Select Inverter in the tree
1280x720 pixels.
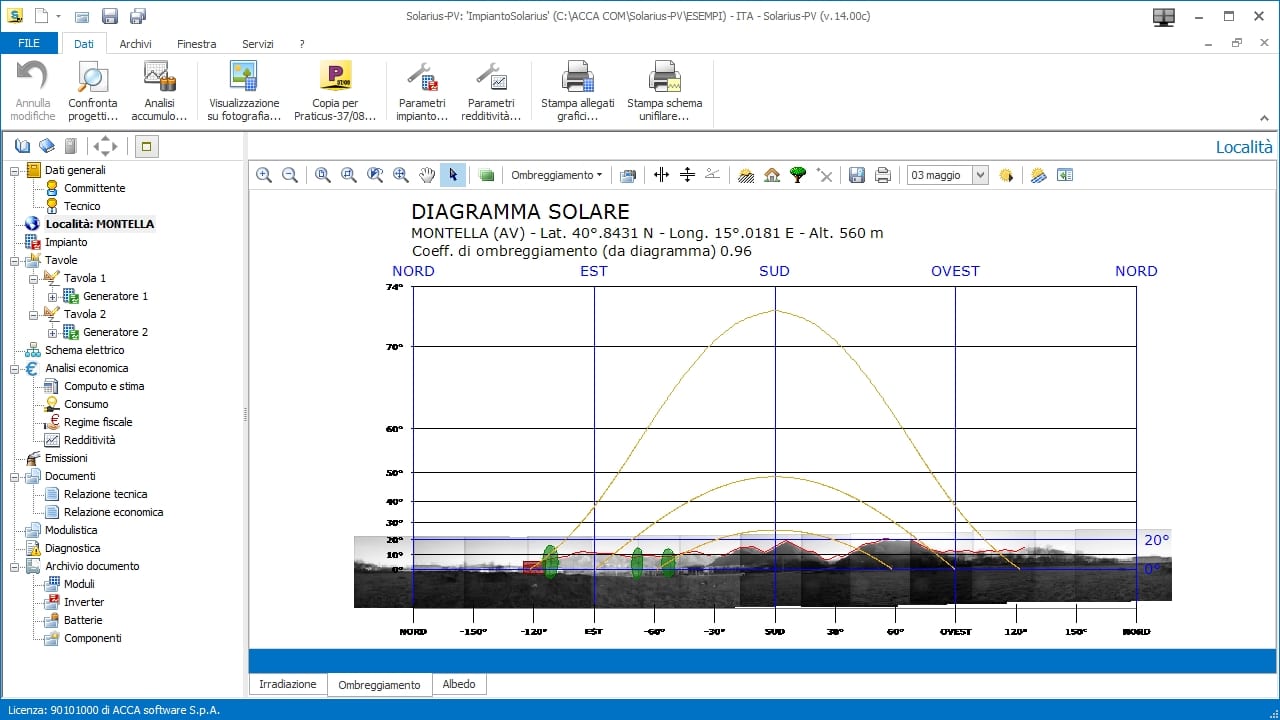coord(84,602)
